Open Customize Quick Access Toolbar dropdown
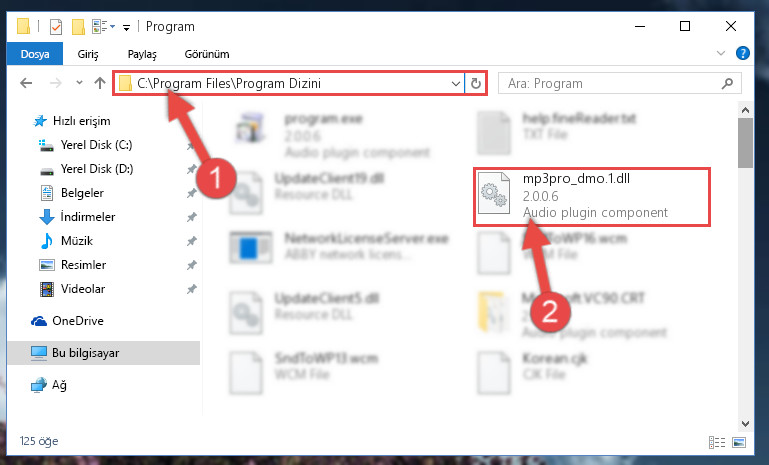This screenshot has height=465, width=769. (127, 27)
